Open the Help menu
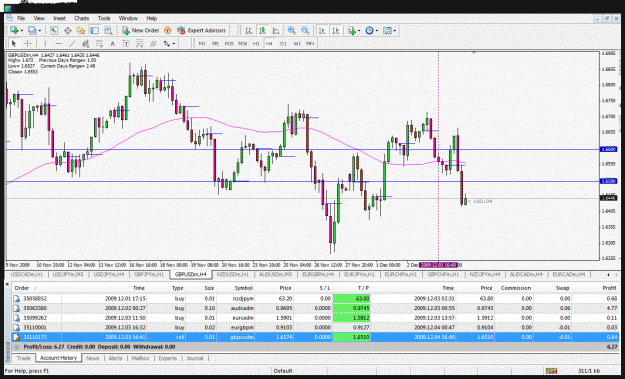 tap(151, 18)
